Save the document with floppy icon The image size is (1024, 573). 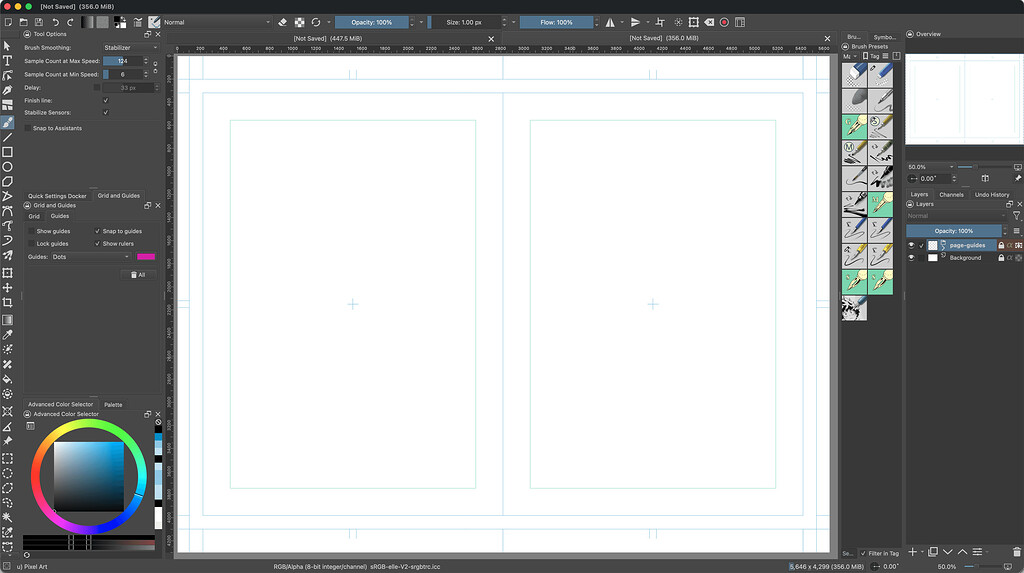39,22
